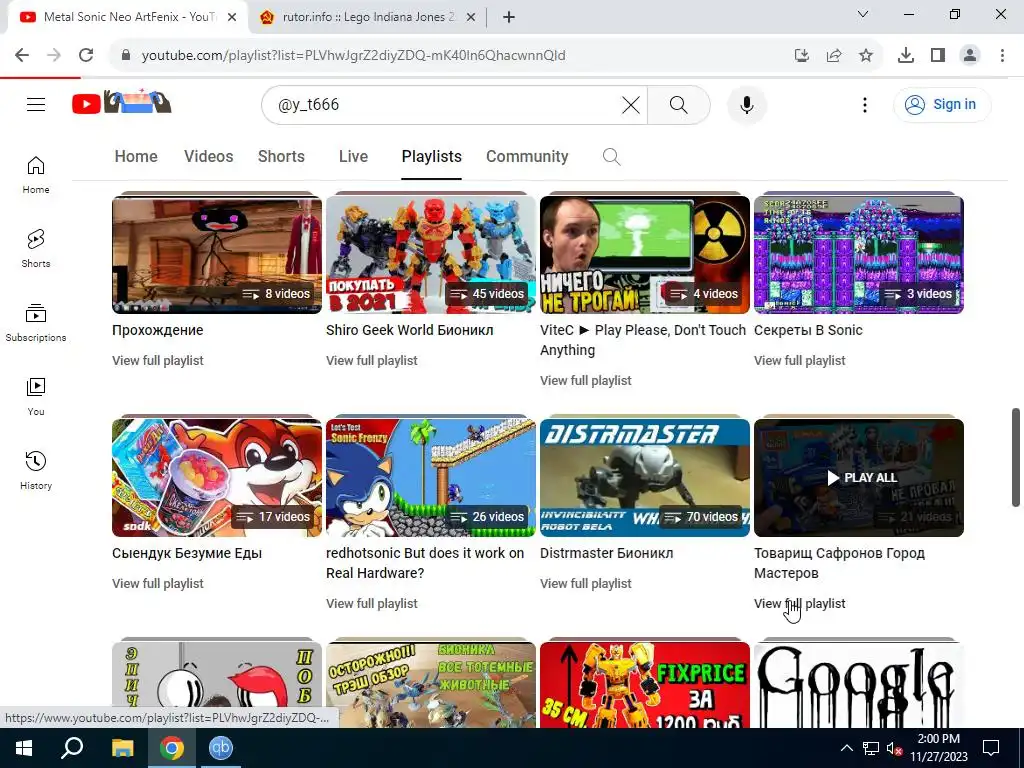Clear the search box with X
The width and height of the screenshot is (1024, 768).
click(x=631, y=104)
